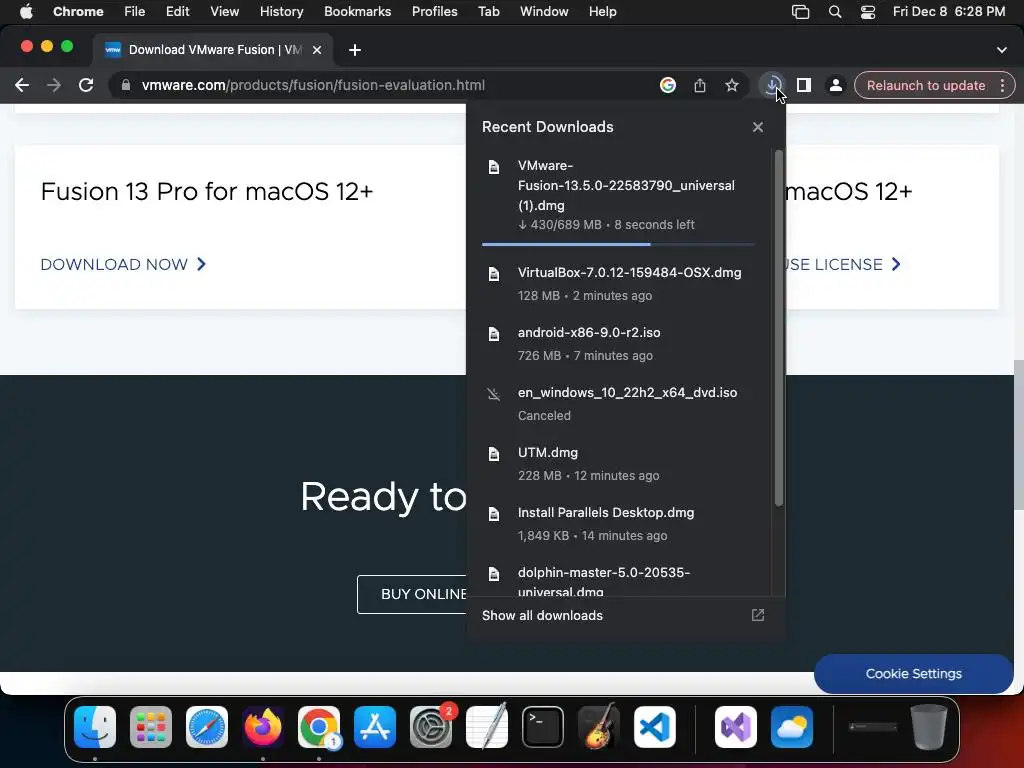Screen dimensions: 1024x768
Task: Click file icon next to VirtualBox download
Action: [x=494, y=274]
